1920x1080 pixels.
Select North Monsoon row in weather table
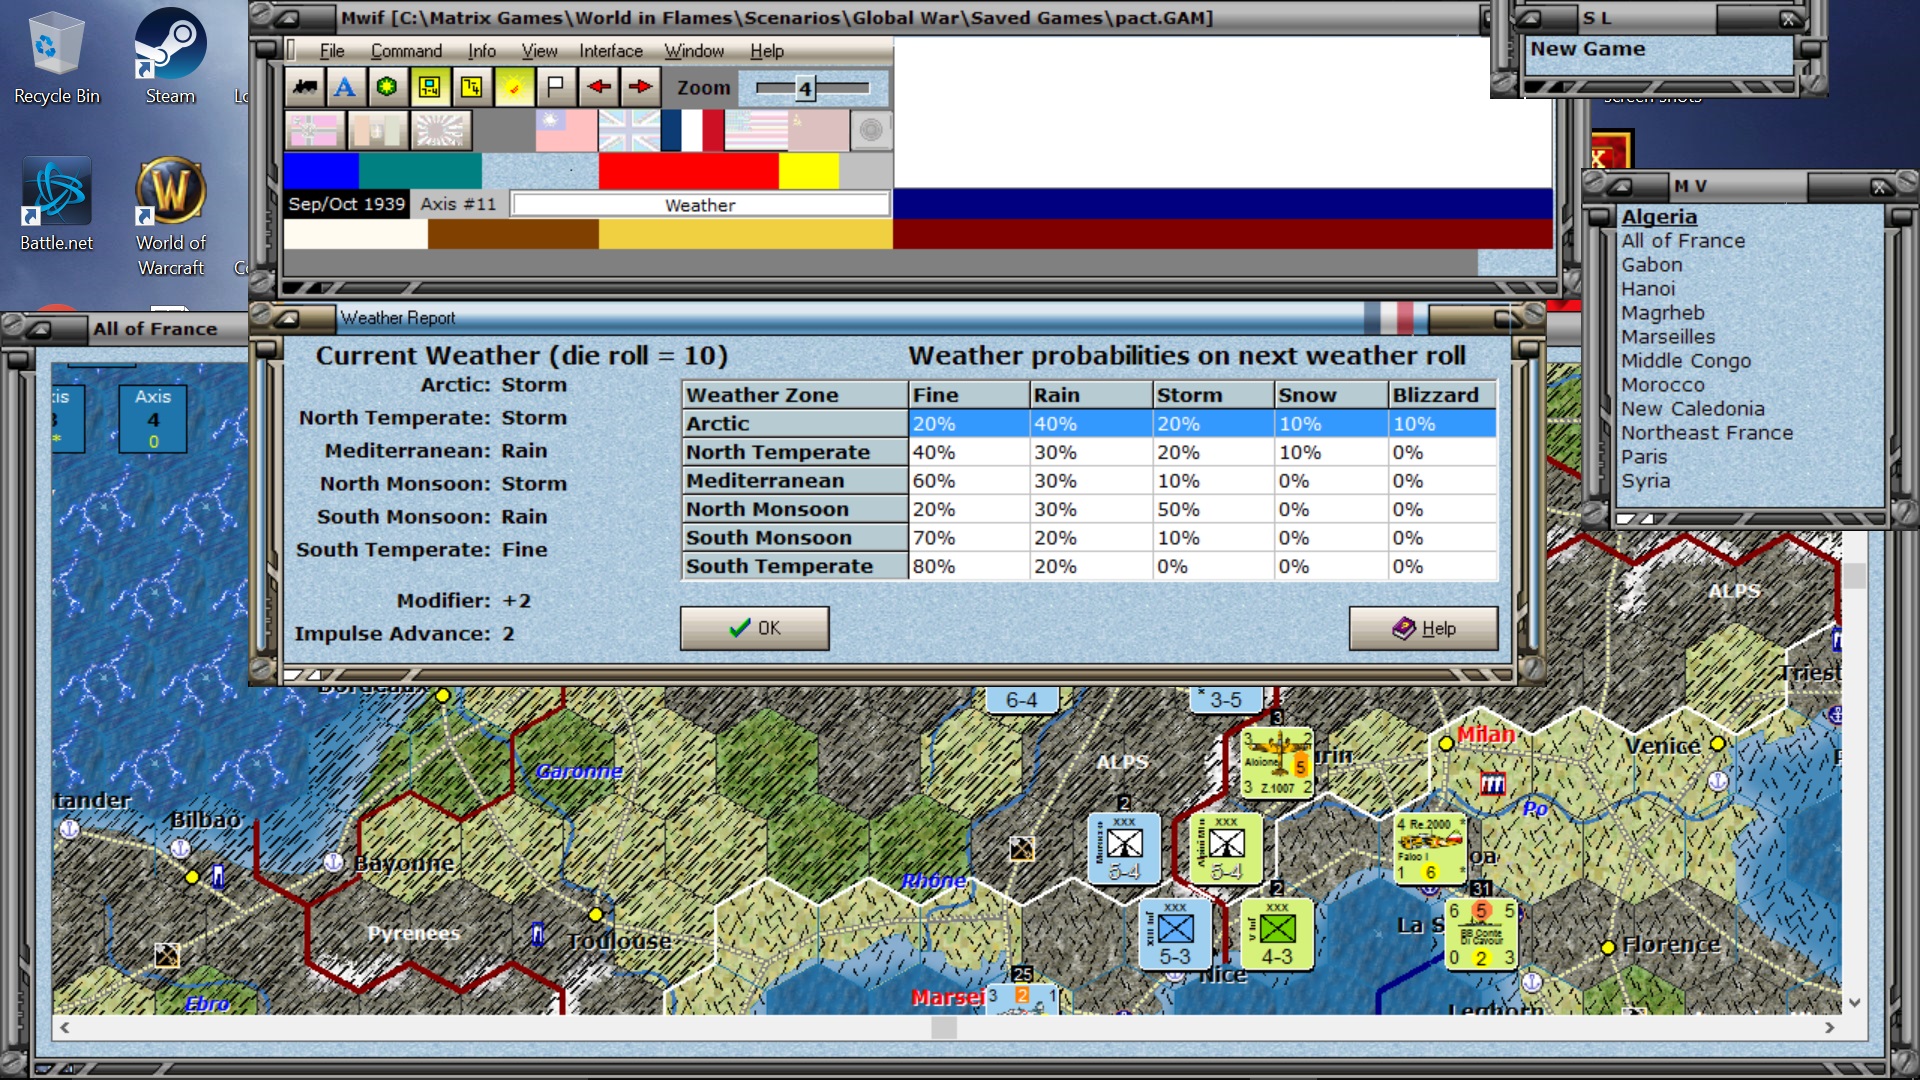(1089, 509)
